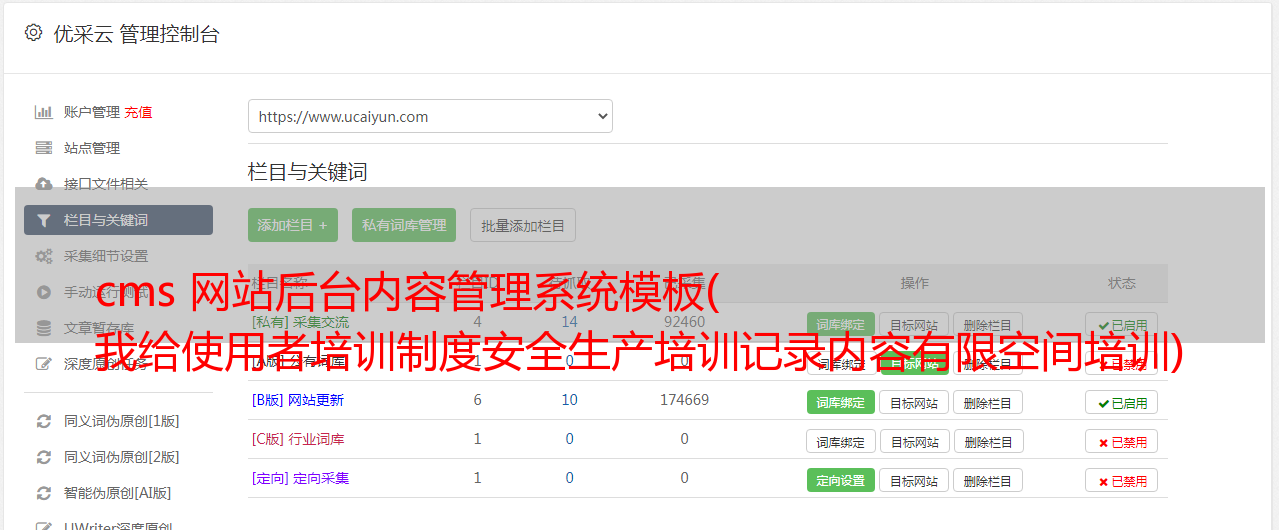Click 删除栏目 in the 行业词库 row
Viewport: 1279px width, 530px height.
pyautogui.click(x=988, y=441)
